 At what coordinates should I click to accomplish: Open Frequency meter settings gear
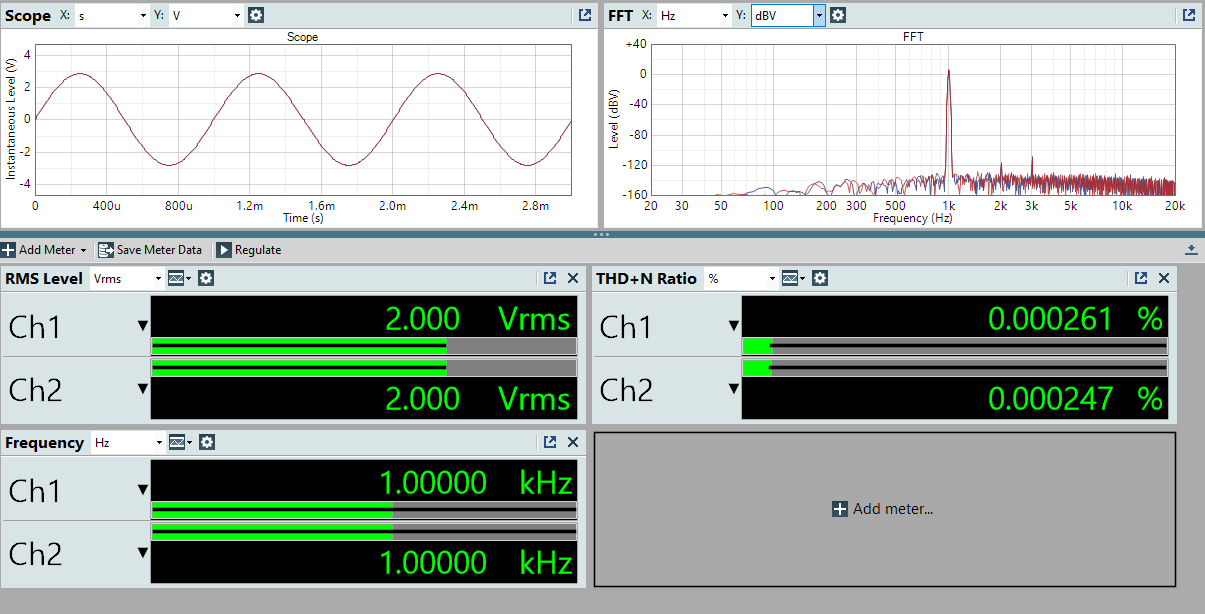pyautogui.click(x=206, y=442)
